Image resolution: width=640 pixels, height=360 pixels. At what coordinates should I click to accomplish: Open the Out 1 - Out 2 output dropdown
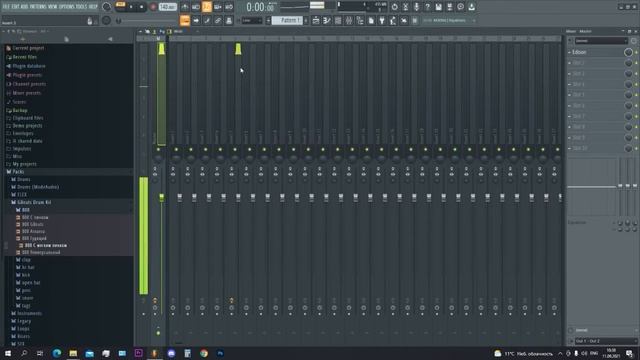[605, 341]
